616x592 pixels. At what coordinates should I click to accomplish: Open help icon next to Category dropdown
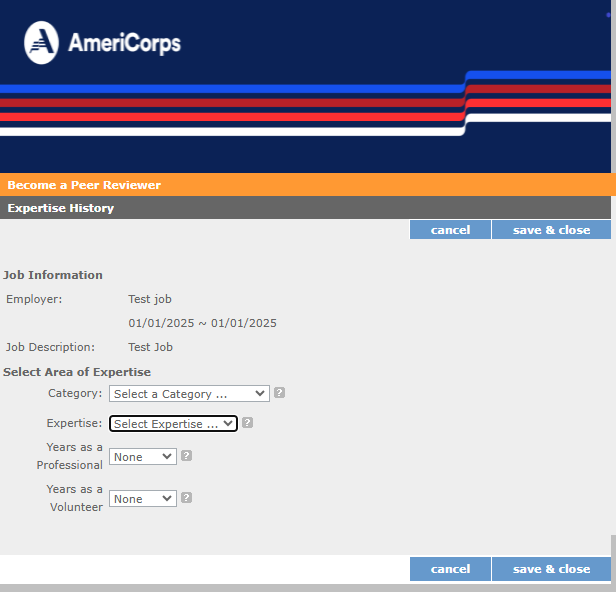[280, 393]
